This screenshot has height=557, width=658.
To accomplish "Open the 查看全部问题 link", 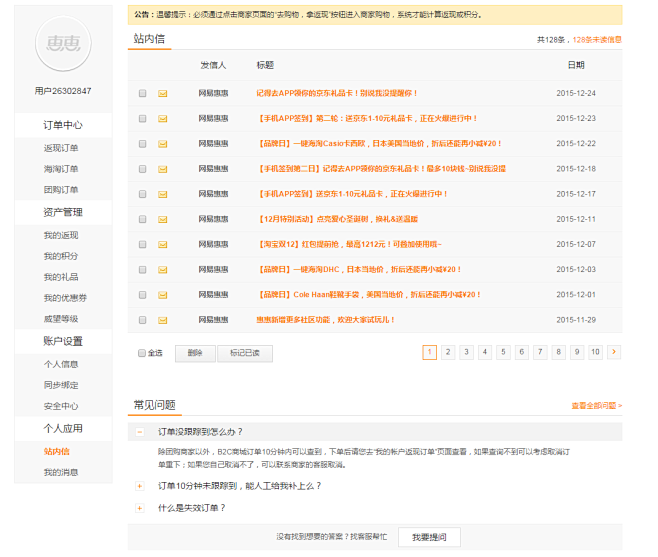I will pos(596,406).
